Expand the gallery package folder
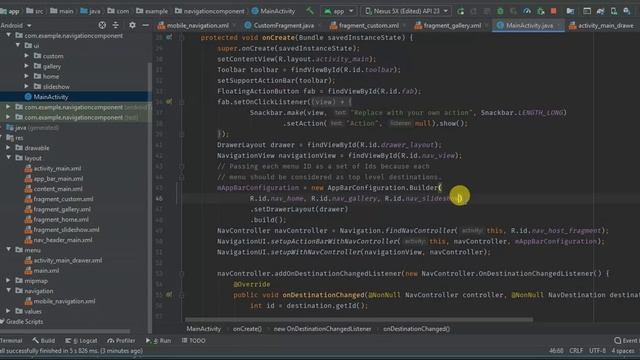This screenshot has height=360, width=640. click(x=27, y=66)
